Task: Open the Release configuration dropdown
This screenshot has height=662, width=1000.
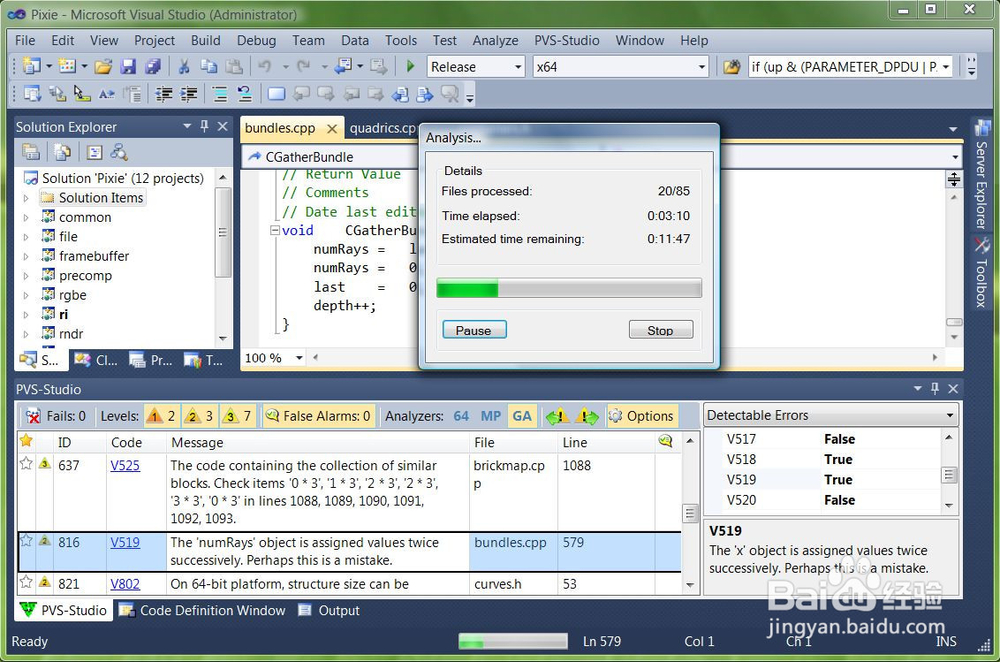Action: tap(518, 67)
